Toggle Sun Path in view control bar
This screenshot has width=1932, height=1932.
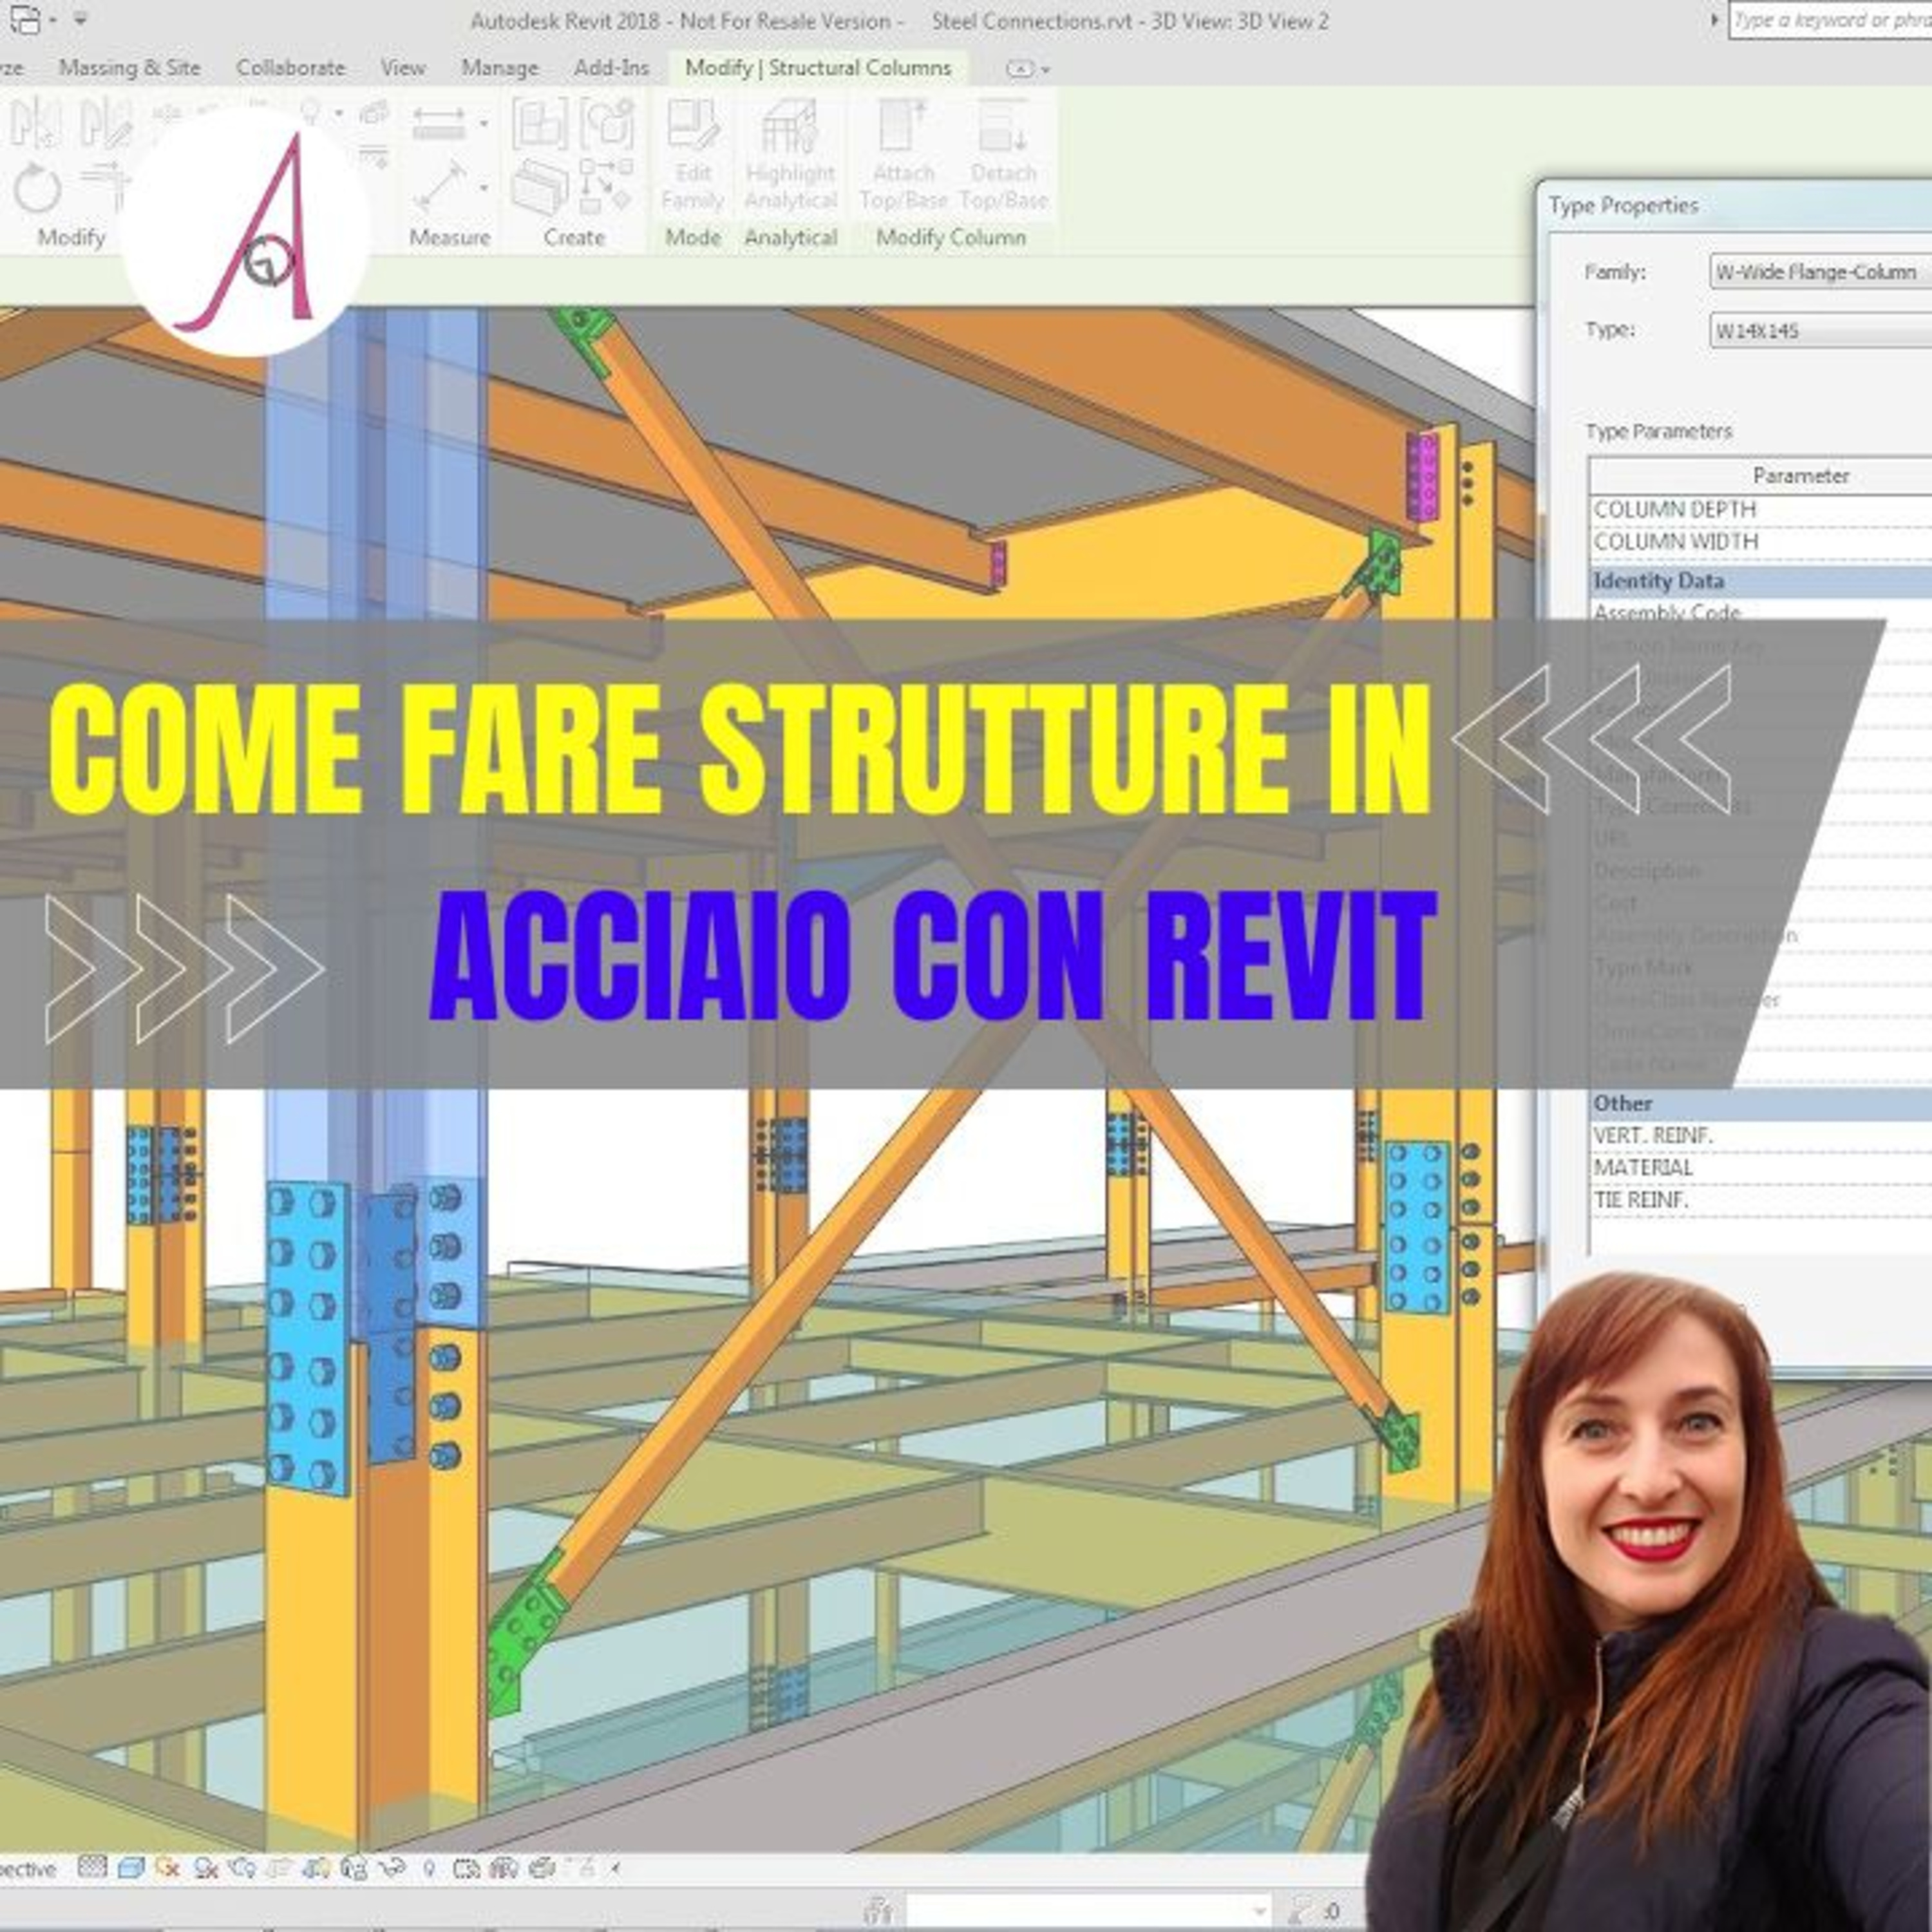pyautogui.click(x=167, y=1868)
